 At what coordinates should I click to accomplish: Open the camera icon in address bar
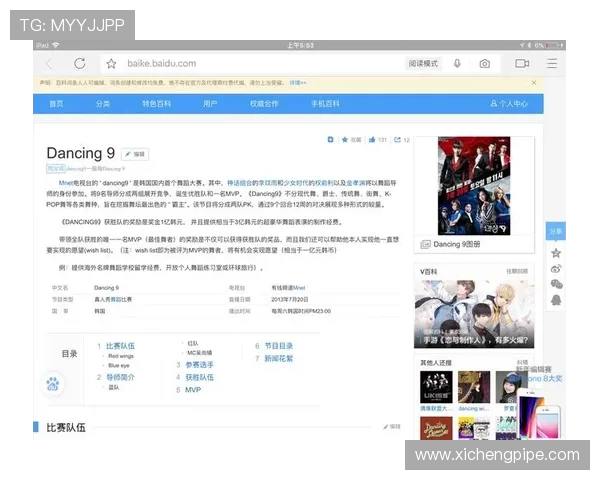484,64
